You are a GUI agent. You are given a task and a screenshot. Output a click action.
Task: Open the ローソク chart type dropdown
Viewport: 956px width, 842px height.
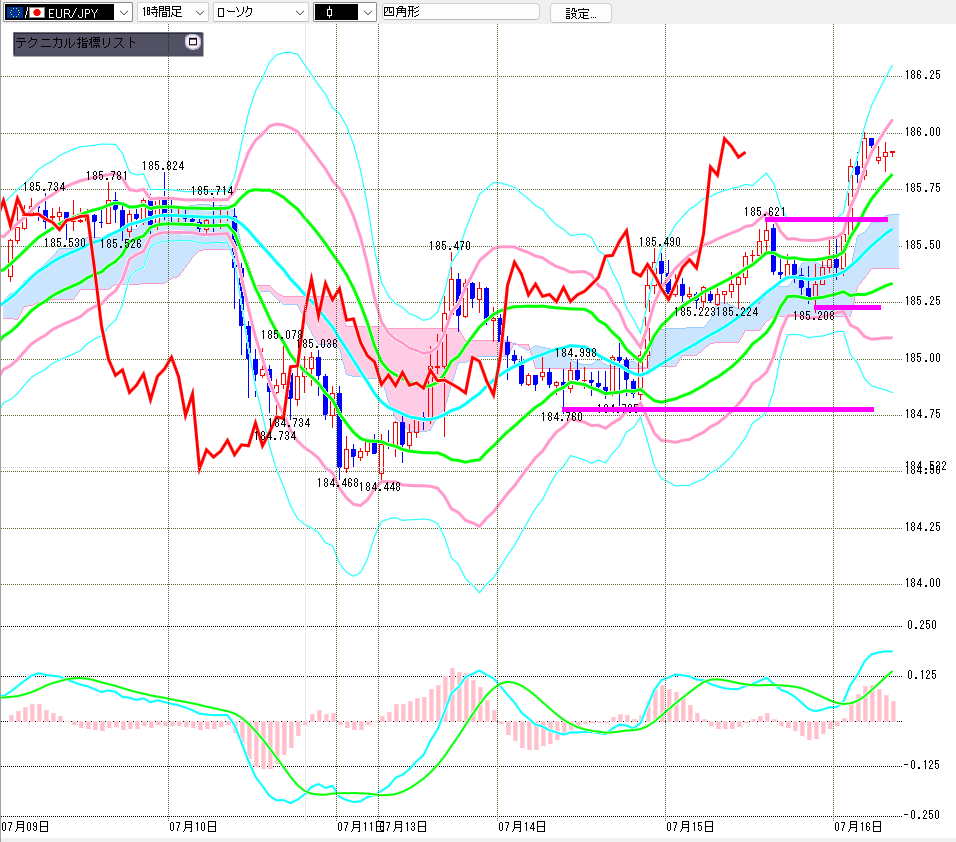tap(260, 12)
